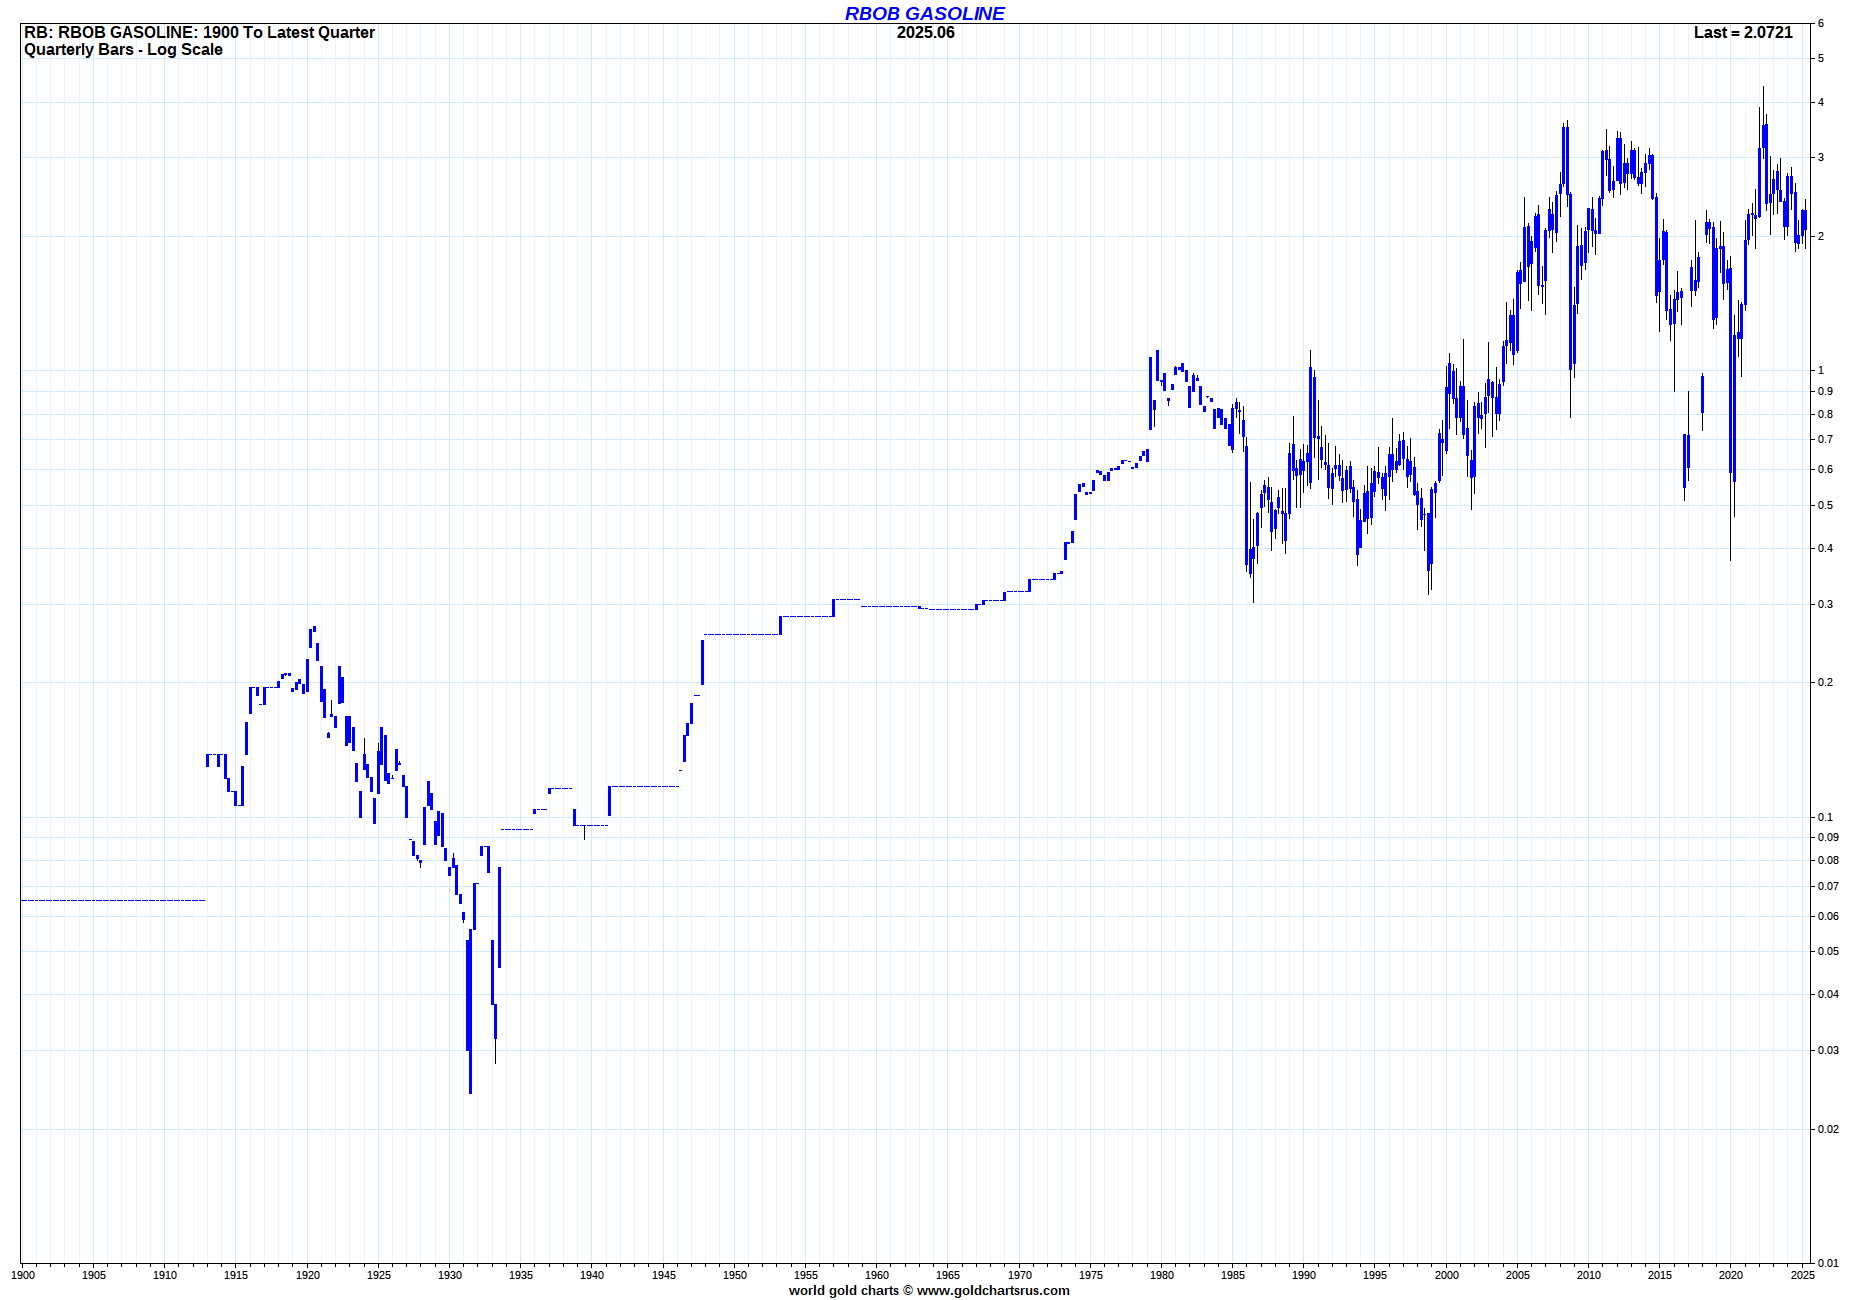
Task: Click the 3 price axis label
Action: pyautogui.click(x=1821, y=157)
